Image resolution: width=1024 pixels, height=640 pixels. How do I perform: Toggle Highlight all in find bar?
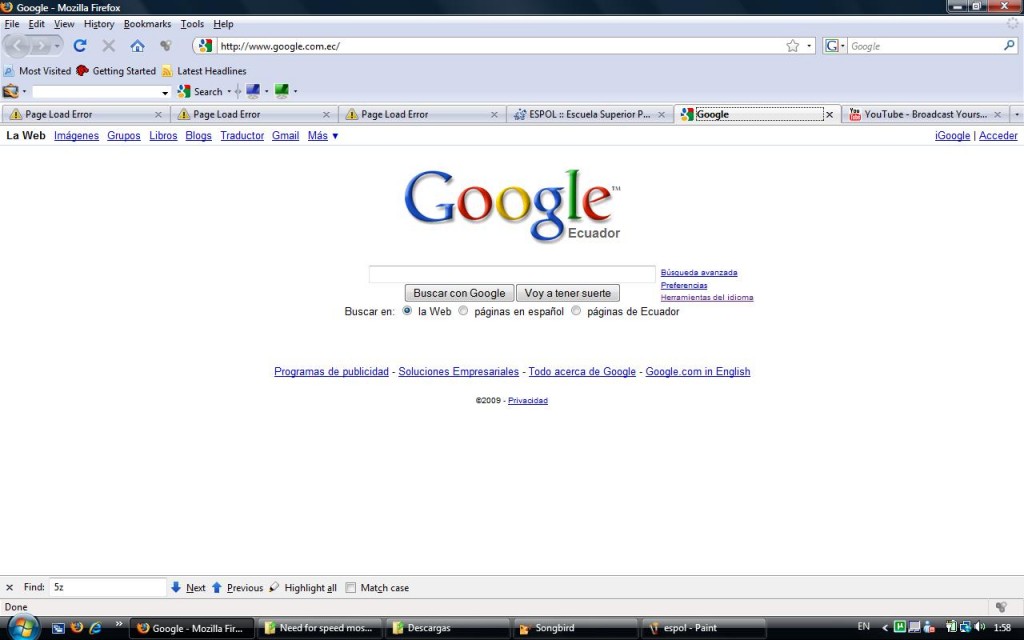coord(303,587)
